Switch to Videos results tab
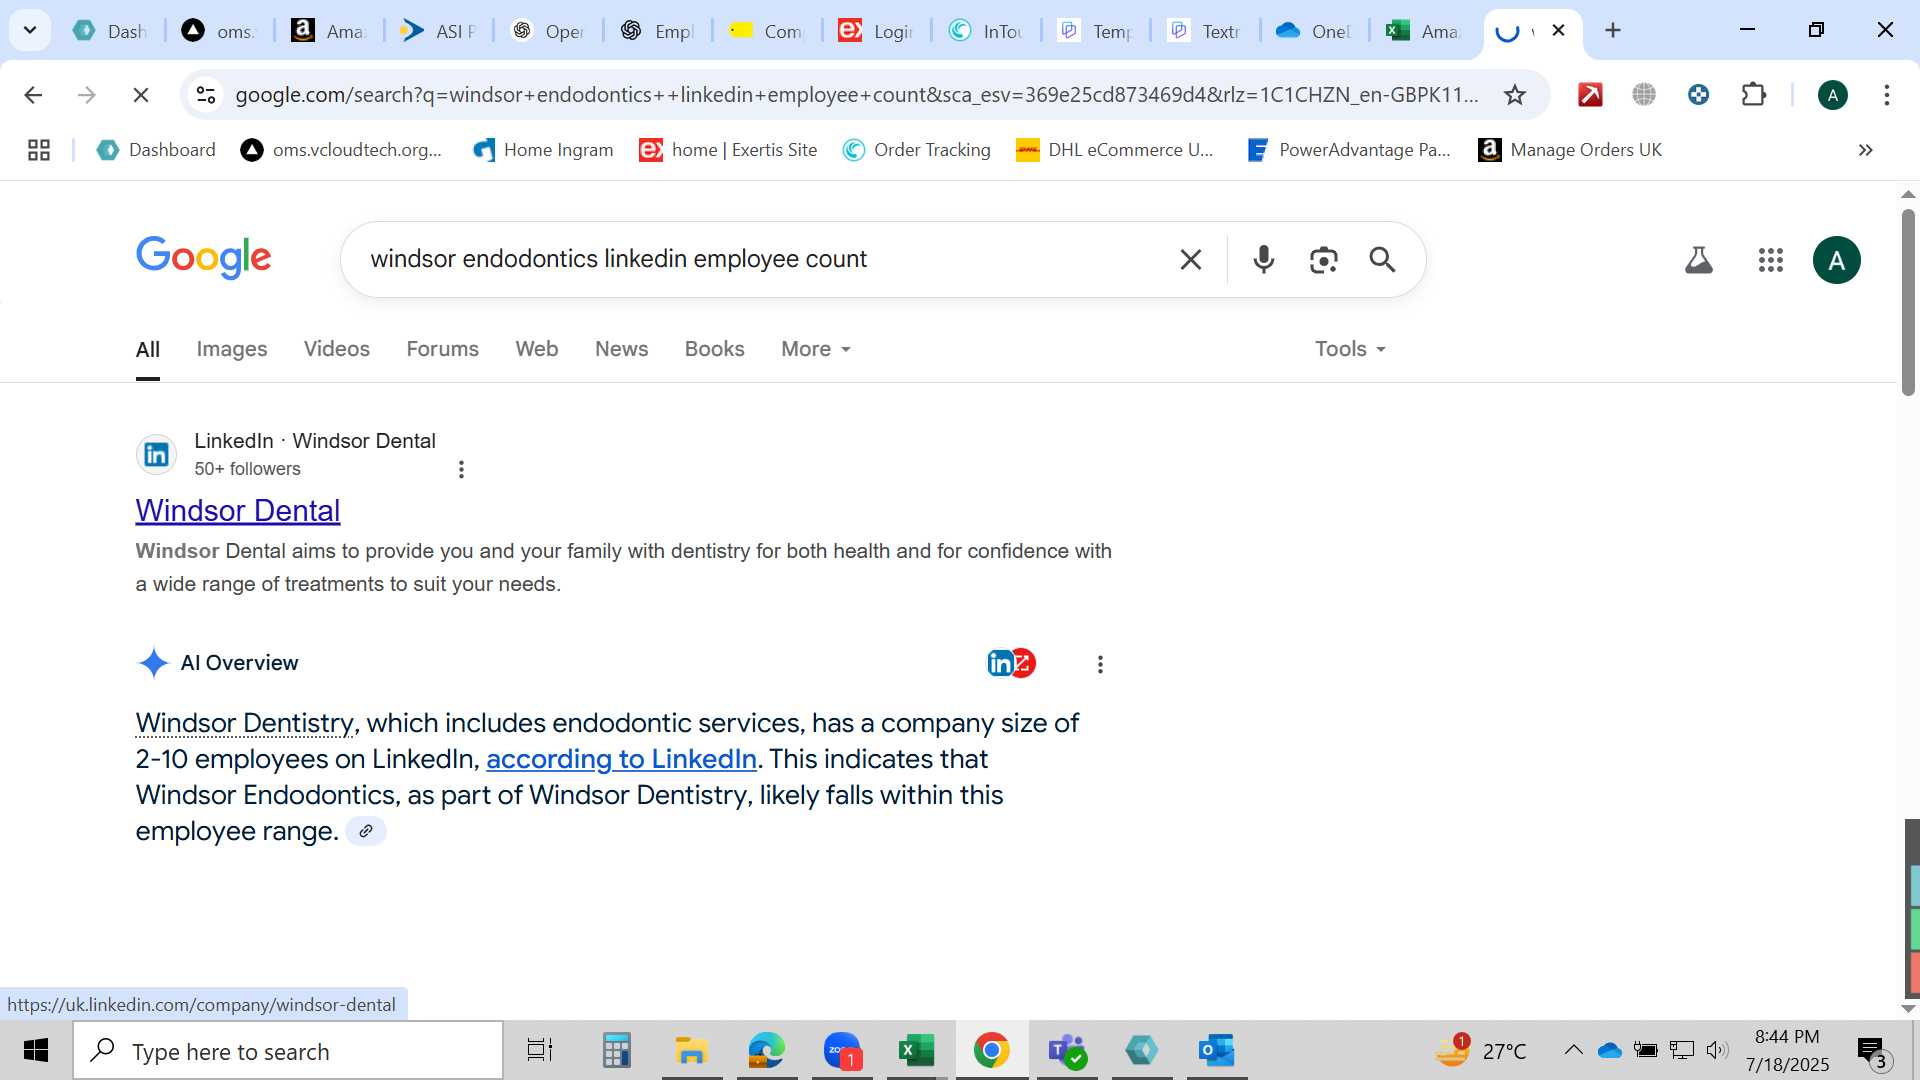This screenshot has width=1920, height=1080. click(x=336, y=349)
